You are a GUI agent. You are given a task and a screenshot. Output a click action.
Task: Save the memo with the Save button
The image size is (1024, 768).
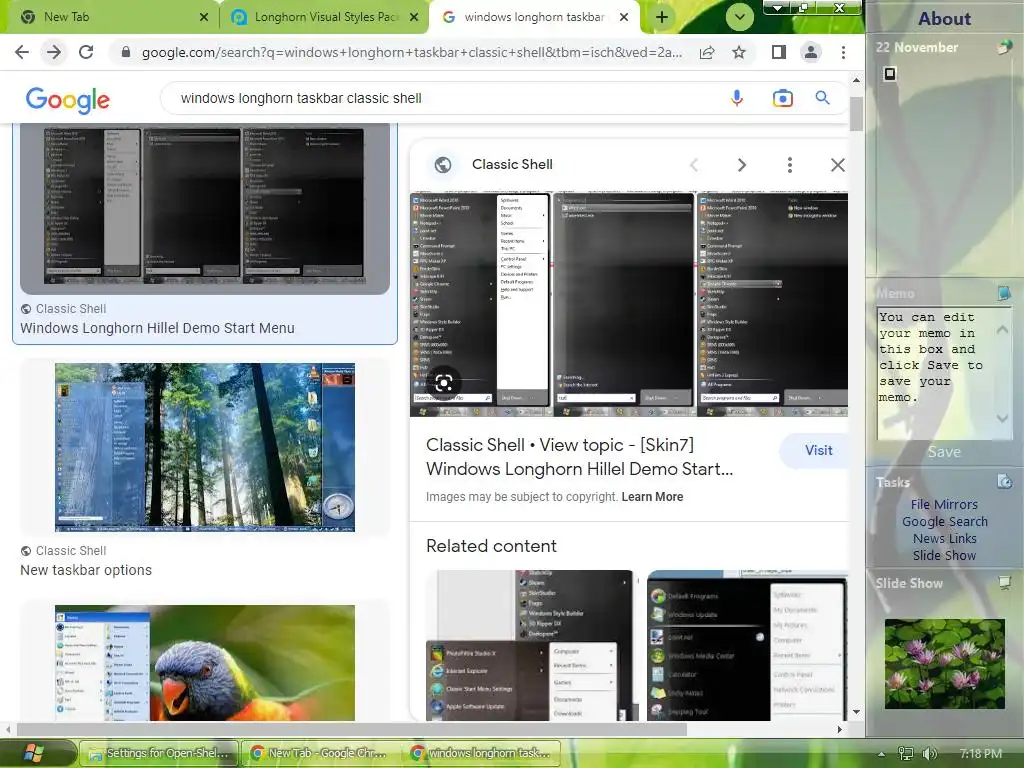[x=944, y=451]
